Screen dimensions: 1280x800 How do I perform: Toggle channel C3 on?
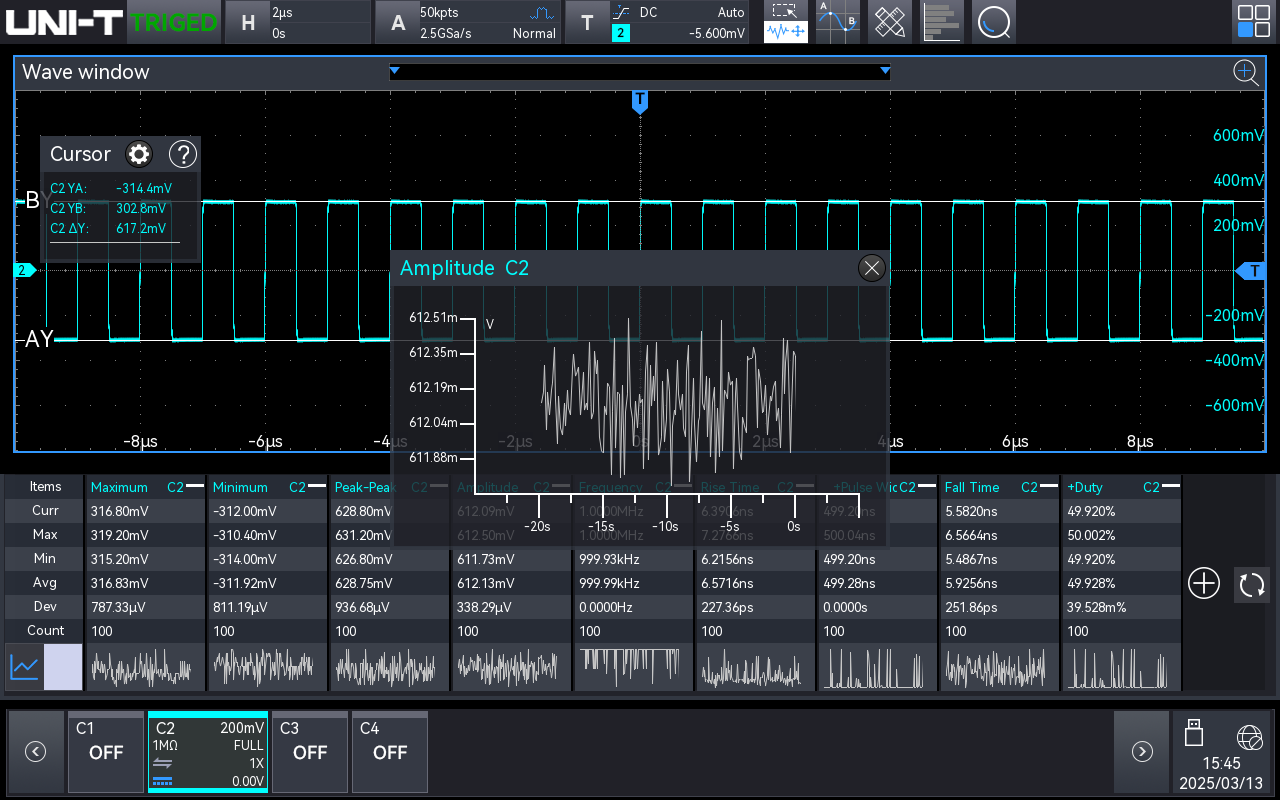310,752
